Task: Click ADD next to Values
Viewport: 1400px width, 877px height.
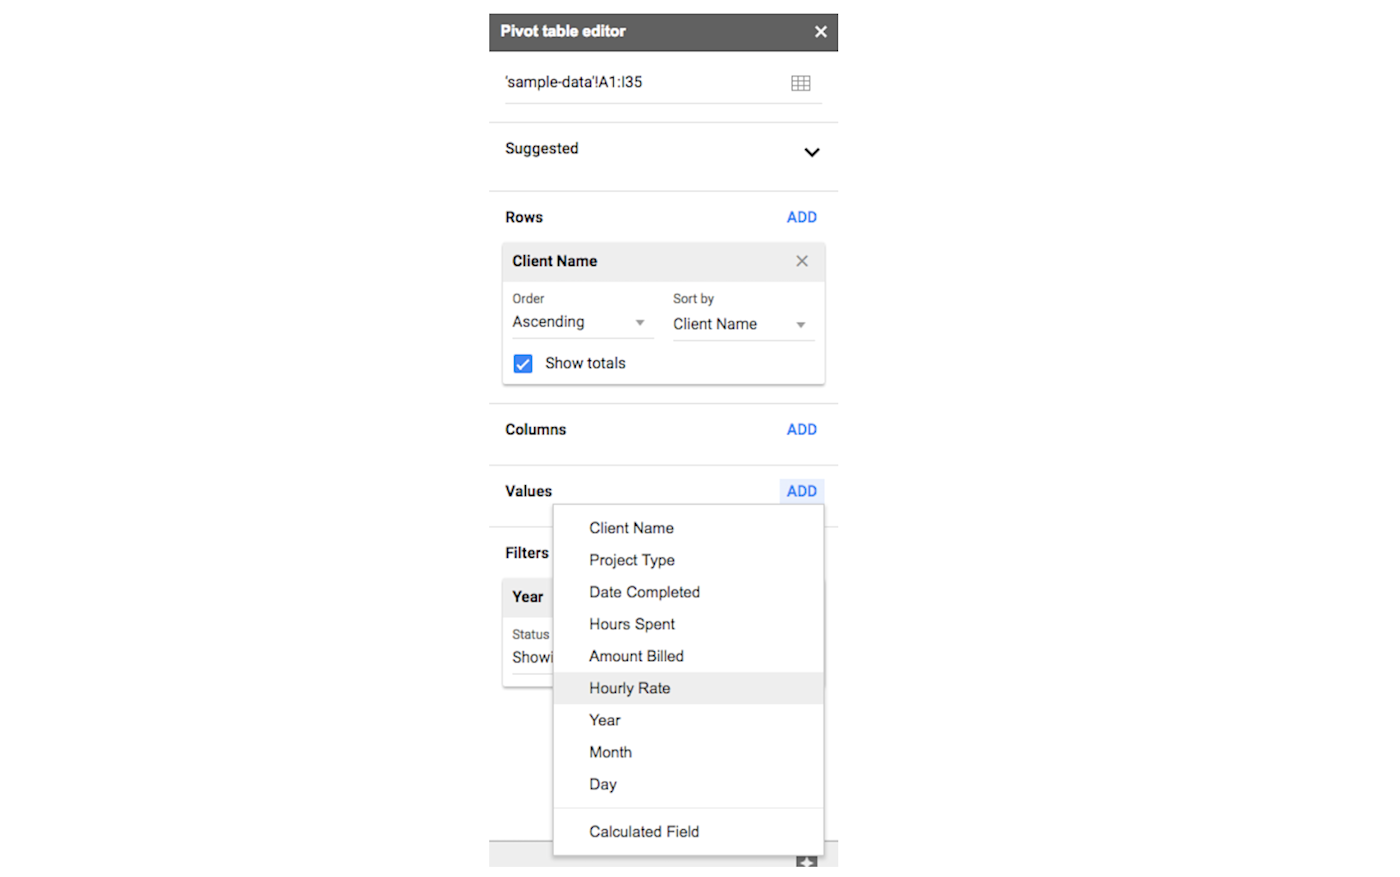Action: click(801, 491)
